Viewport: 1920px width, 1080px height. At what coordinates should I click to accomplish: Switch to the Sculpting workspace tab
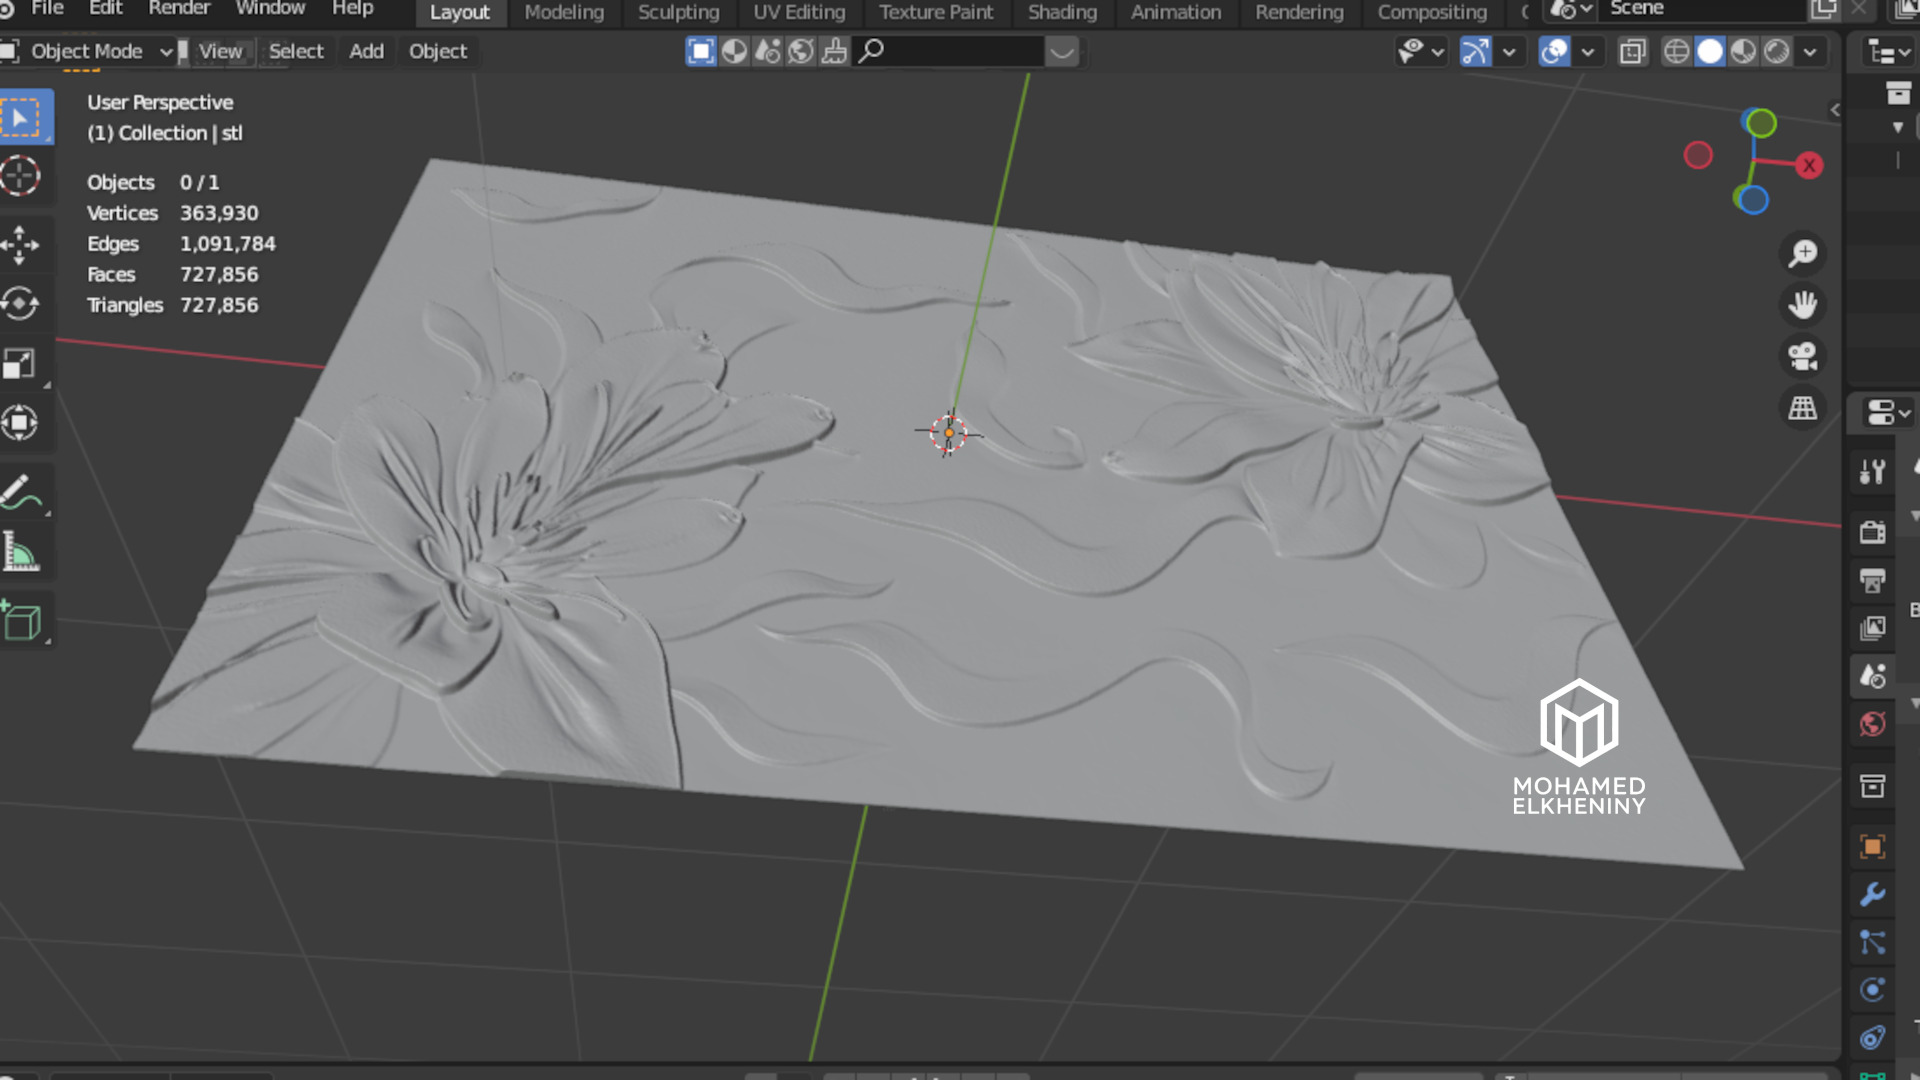(678, 13)
